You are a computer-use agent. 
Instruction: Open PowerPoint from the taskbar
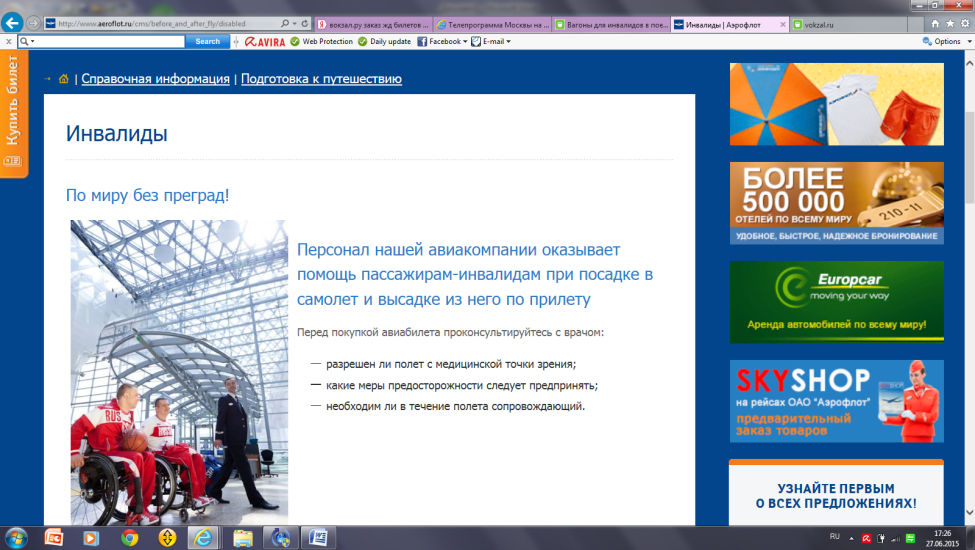(x=54, y=538)
